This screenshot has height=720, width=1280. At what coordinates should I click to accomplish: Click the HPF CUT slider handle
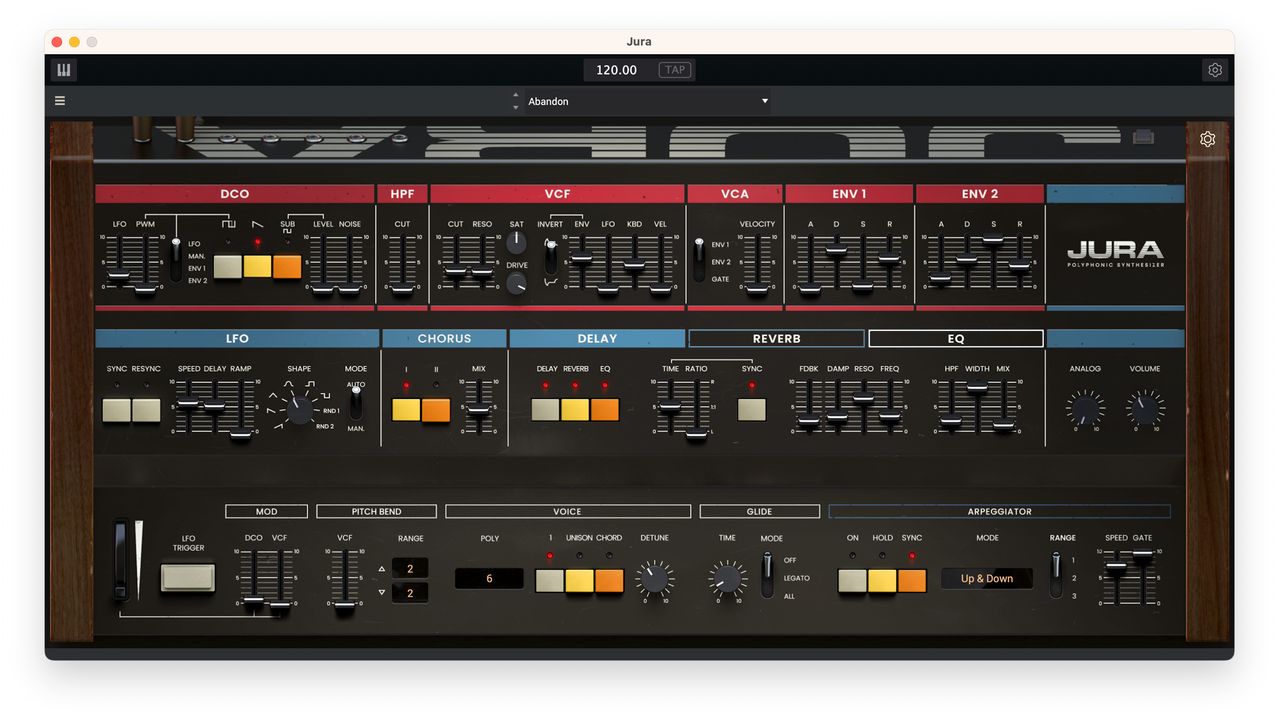[x=402, y=289]
